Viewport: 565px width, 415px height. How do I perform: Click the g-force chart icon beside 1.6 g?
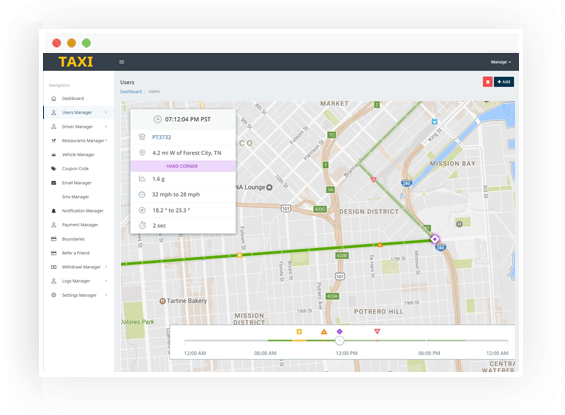142,179
